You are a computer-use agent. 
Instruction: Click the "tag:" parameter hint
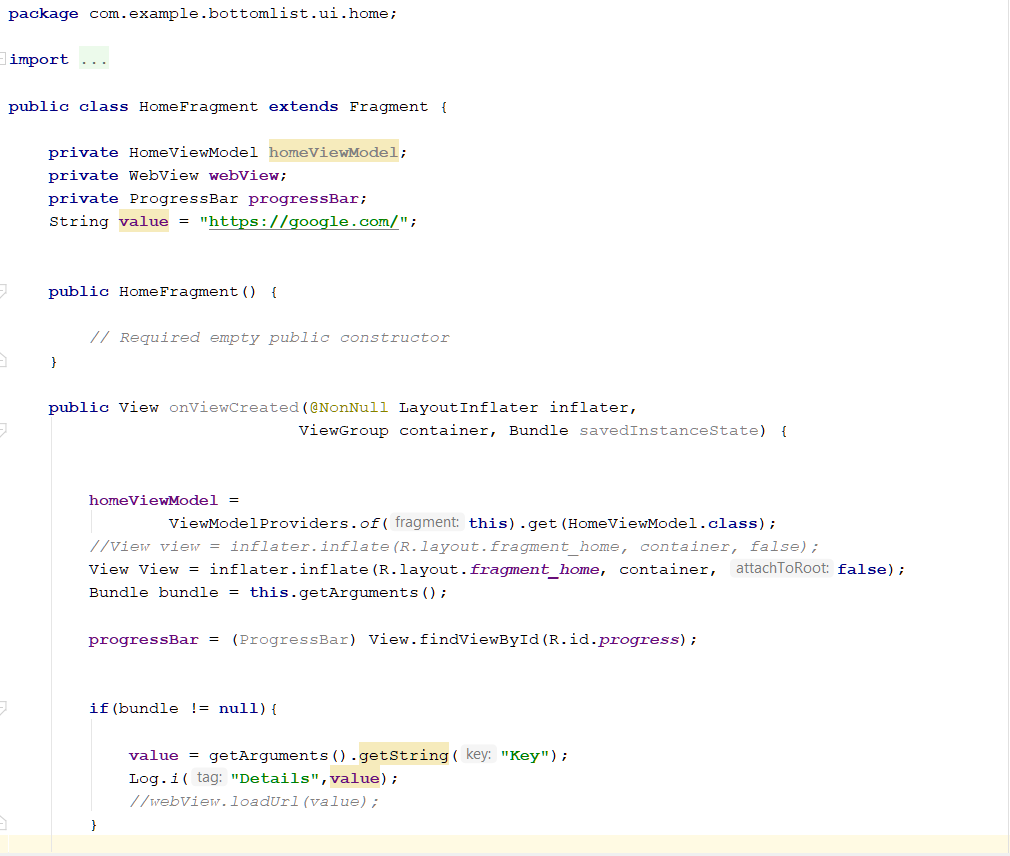pyautogui.click(x=209, y=777)
